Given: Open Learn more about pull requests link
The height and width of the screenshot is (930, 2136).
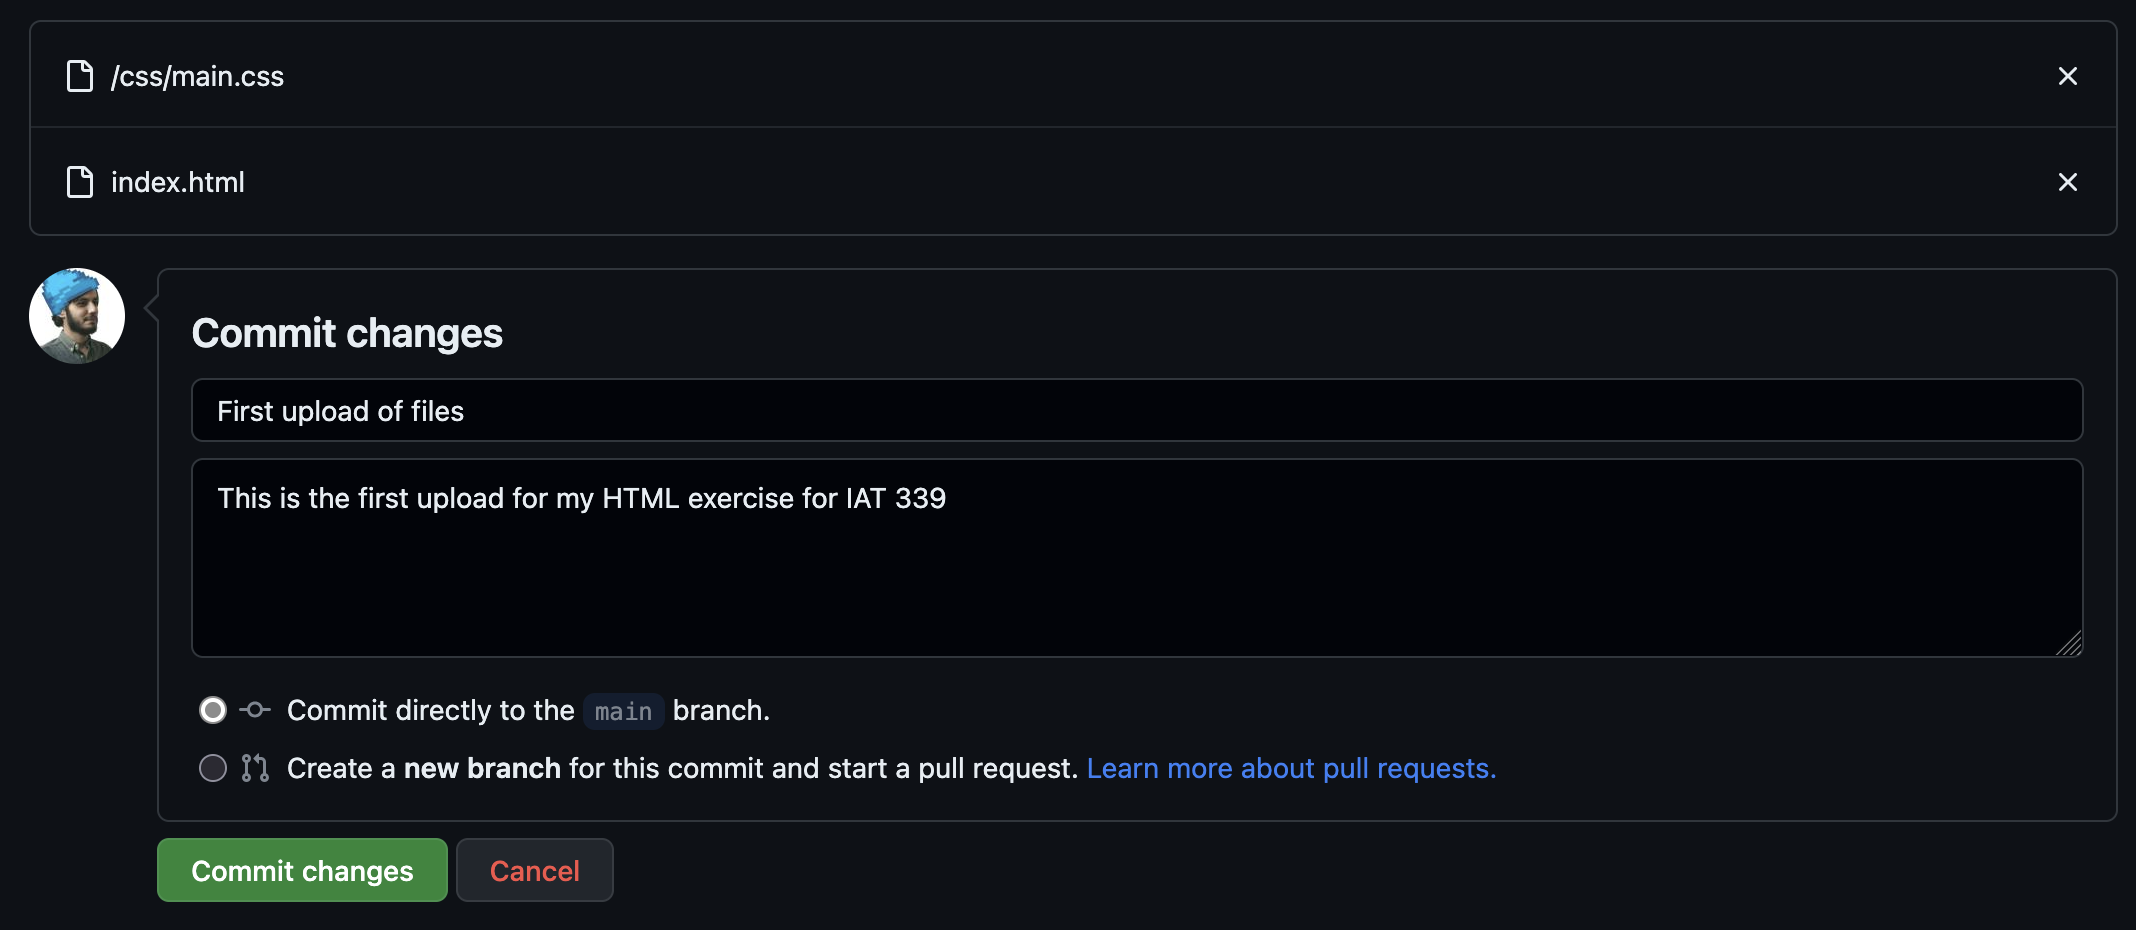Looking at the screenshot, I should (1291, 768).
